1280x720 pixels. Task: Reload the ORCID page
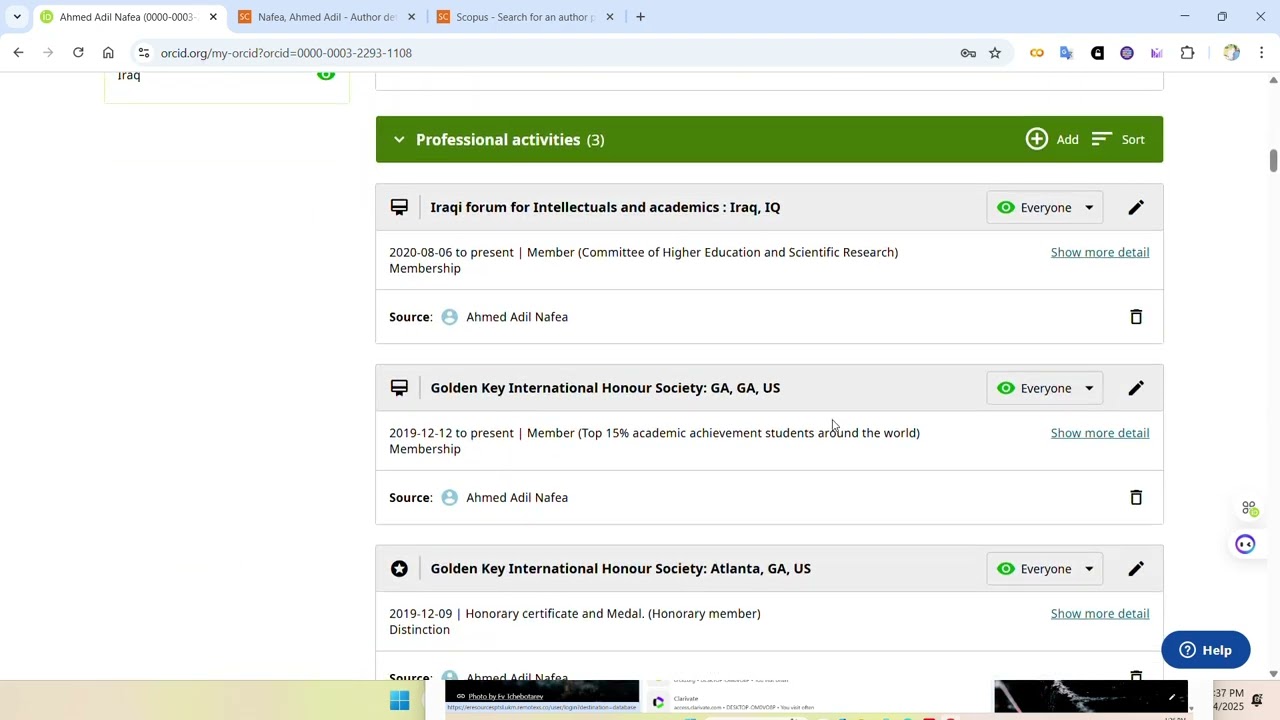[78, 53]
